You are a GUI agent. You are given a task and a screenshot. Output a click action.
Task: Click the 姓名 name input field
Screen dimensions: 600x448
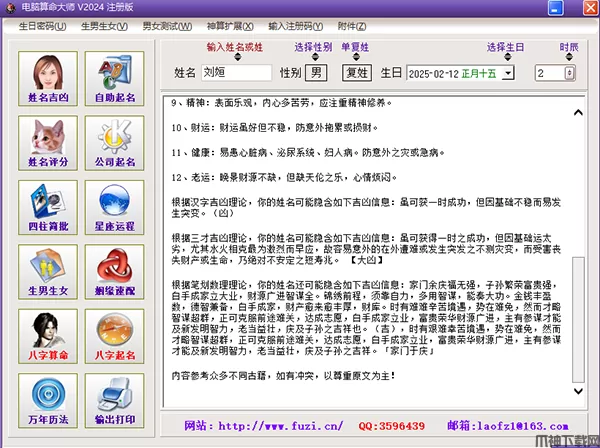pos(236,73)
